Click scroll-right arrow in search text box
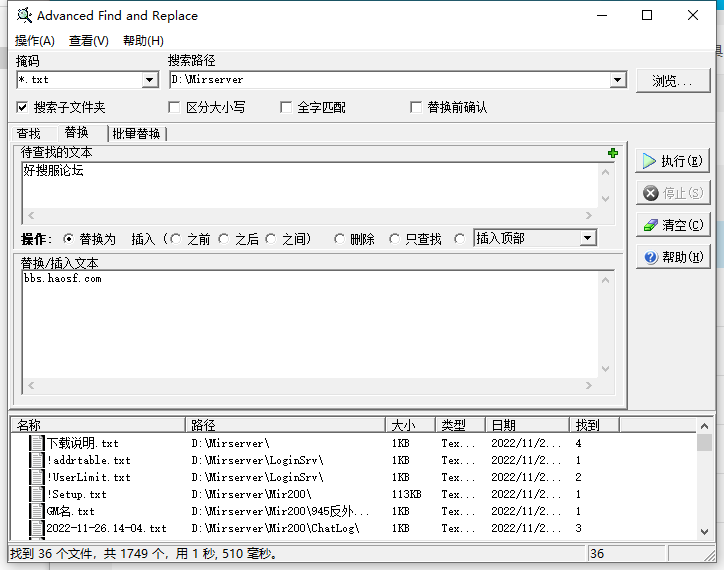This screenshot has height=570, width=724. 589,215
